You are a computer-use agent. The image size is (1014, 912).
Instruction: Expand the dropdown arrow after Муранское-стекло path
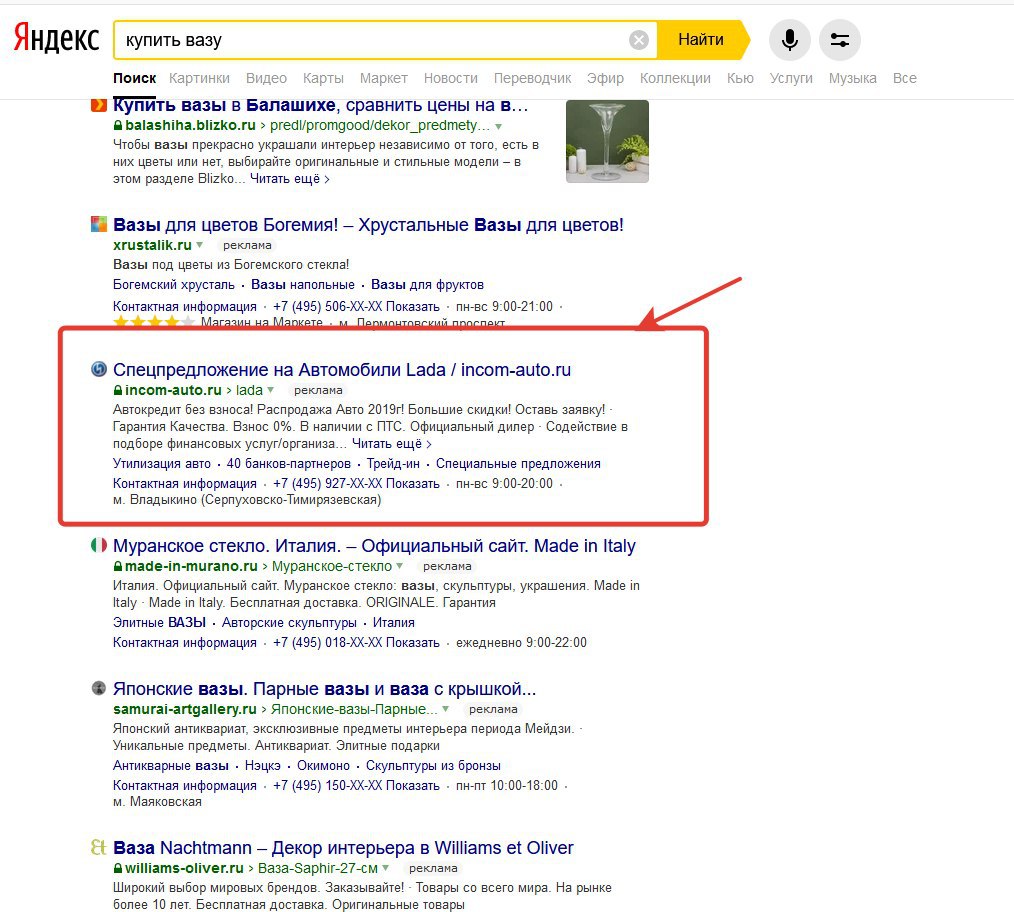point(400,566)
